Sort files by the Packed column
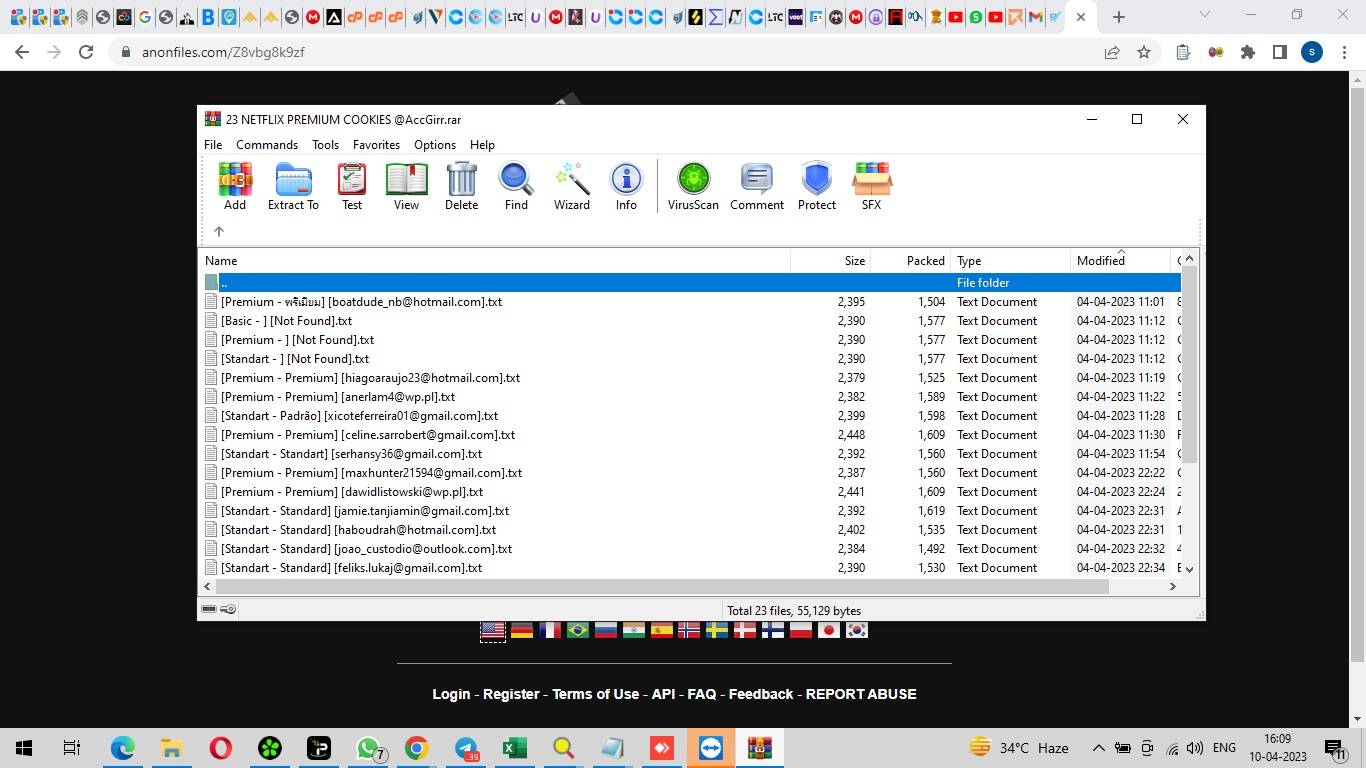 910,260
